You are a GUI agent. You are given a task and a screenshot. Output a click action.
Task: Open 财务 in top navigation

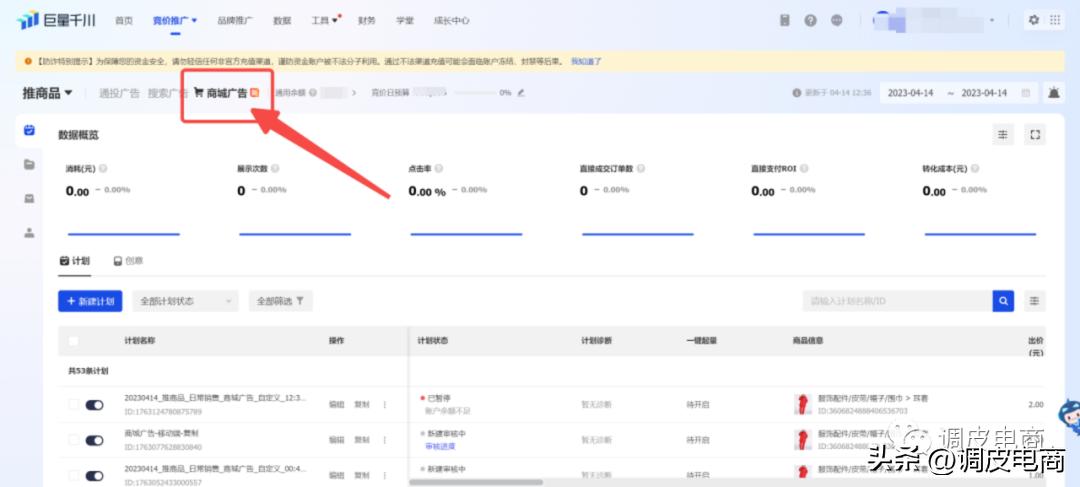pos(367,21)
